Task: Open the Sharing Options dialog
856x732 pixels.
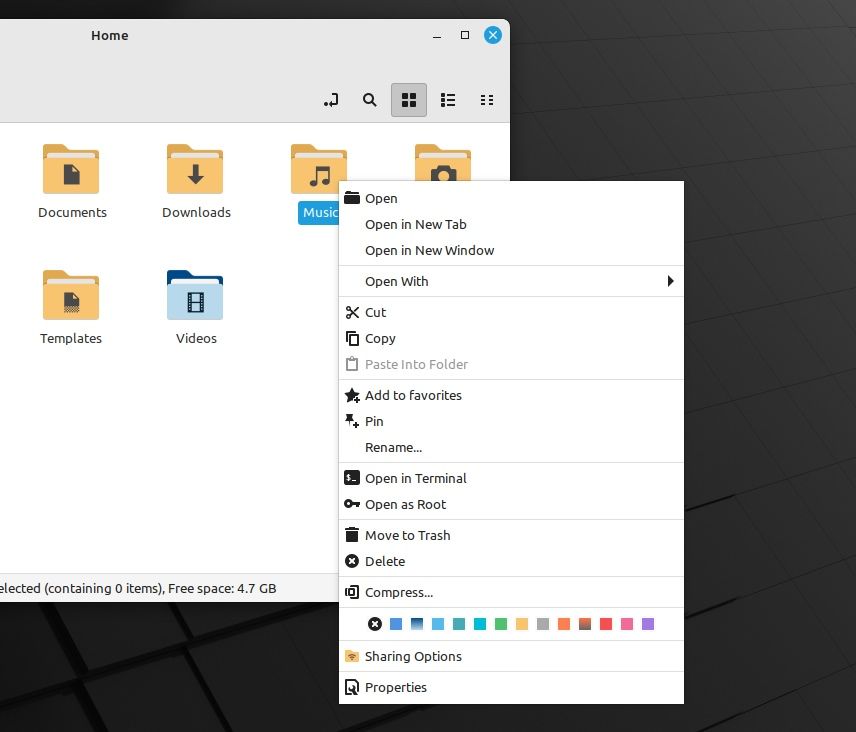Action: click(x=413, y=656)
